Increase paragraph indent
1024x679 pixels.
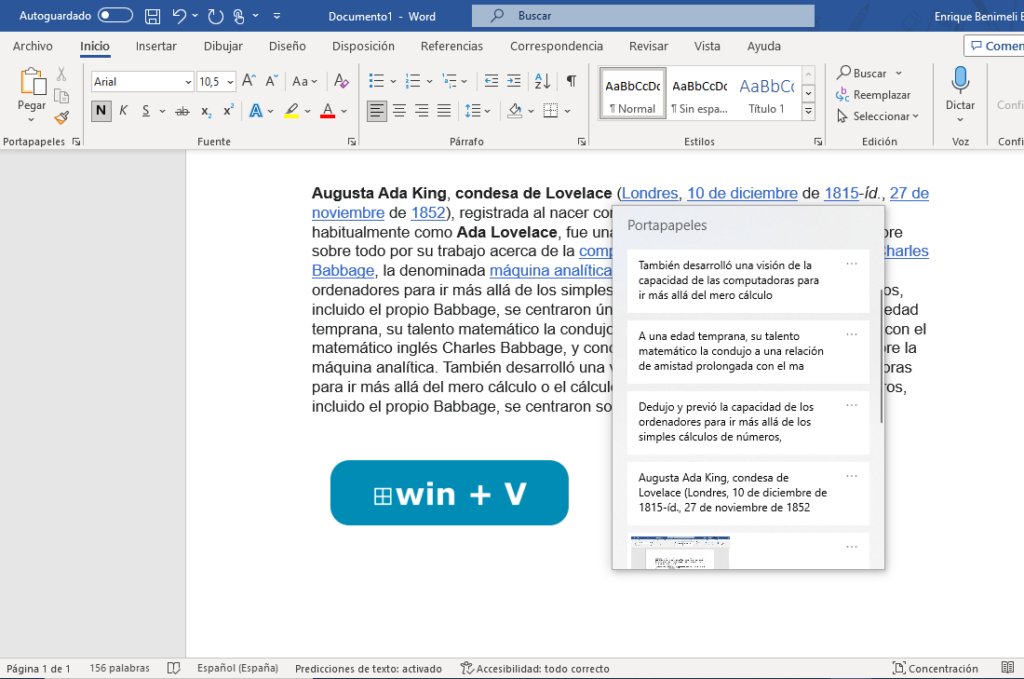pos(514,81)
